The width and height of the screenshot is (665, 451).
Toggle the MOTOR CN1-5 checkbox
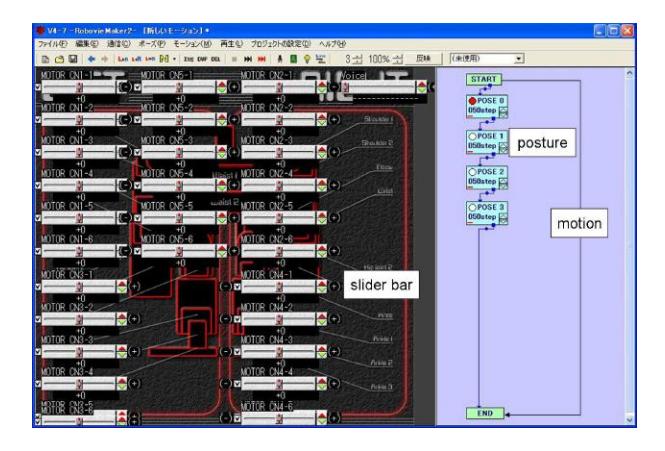pos(38,218)
